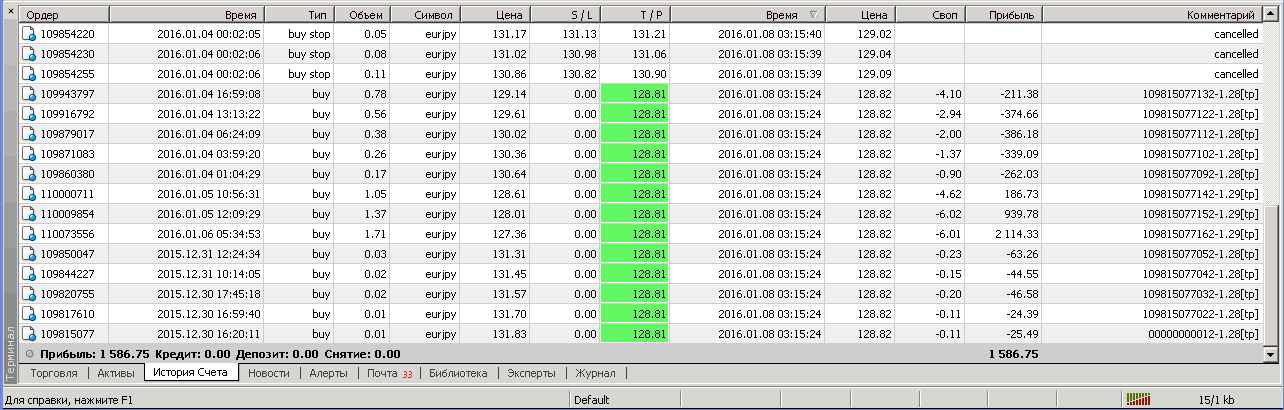
Task: Click the green T/P cell for order 109943797
Action: click(635, 94)
